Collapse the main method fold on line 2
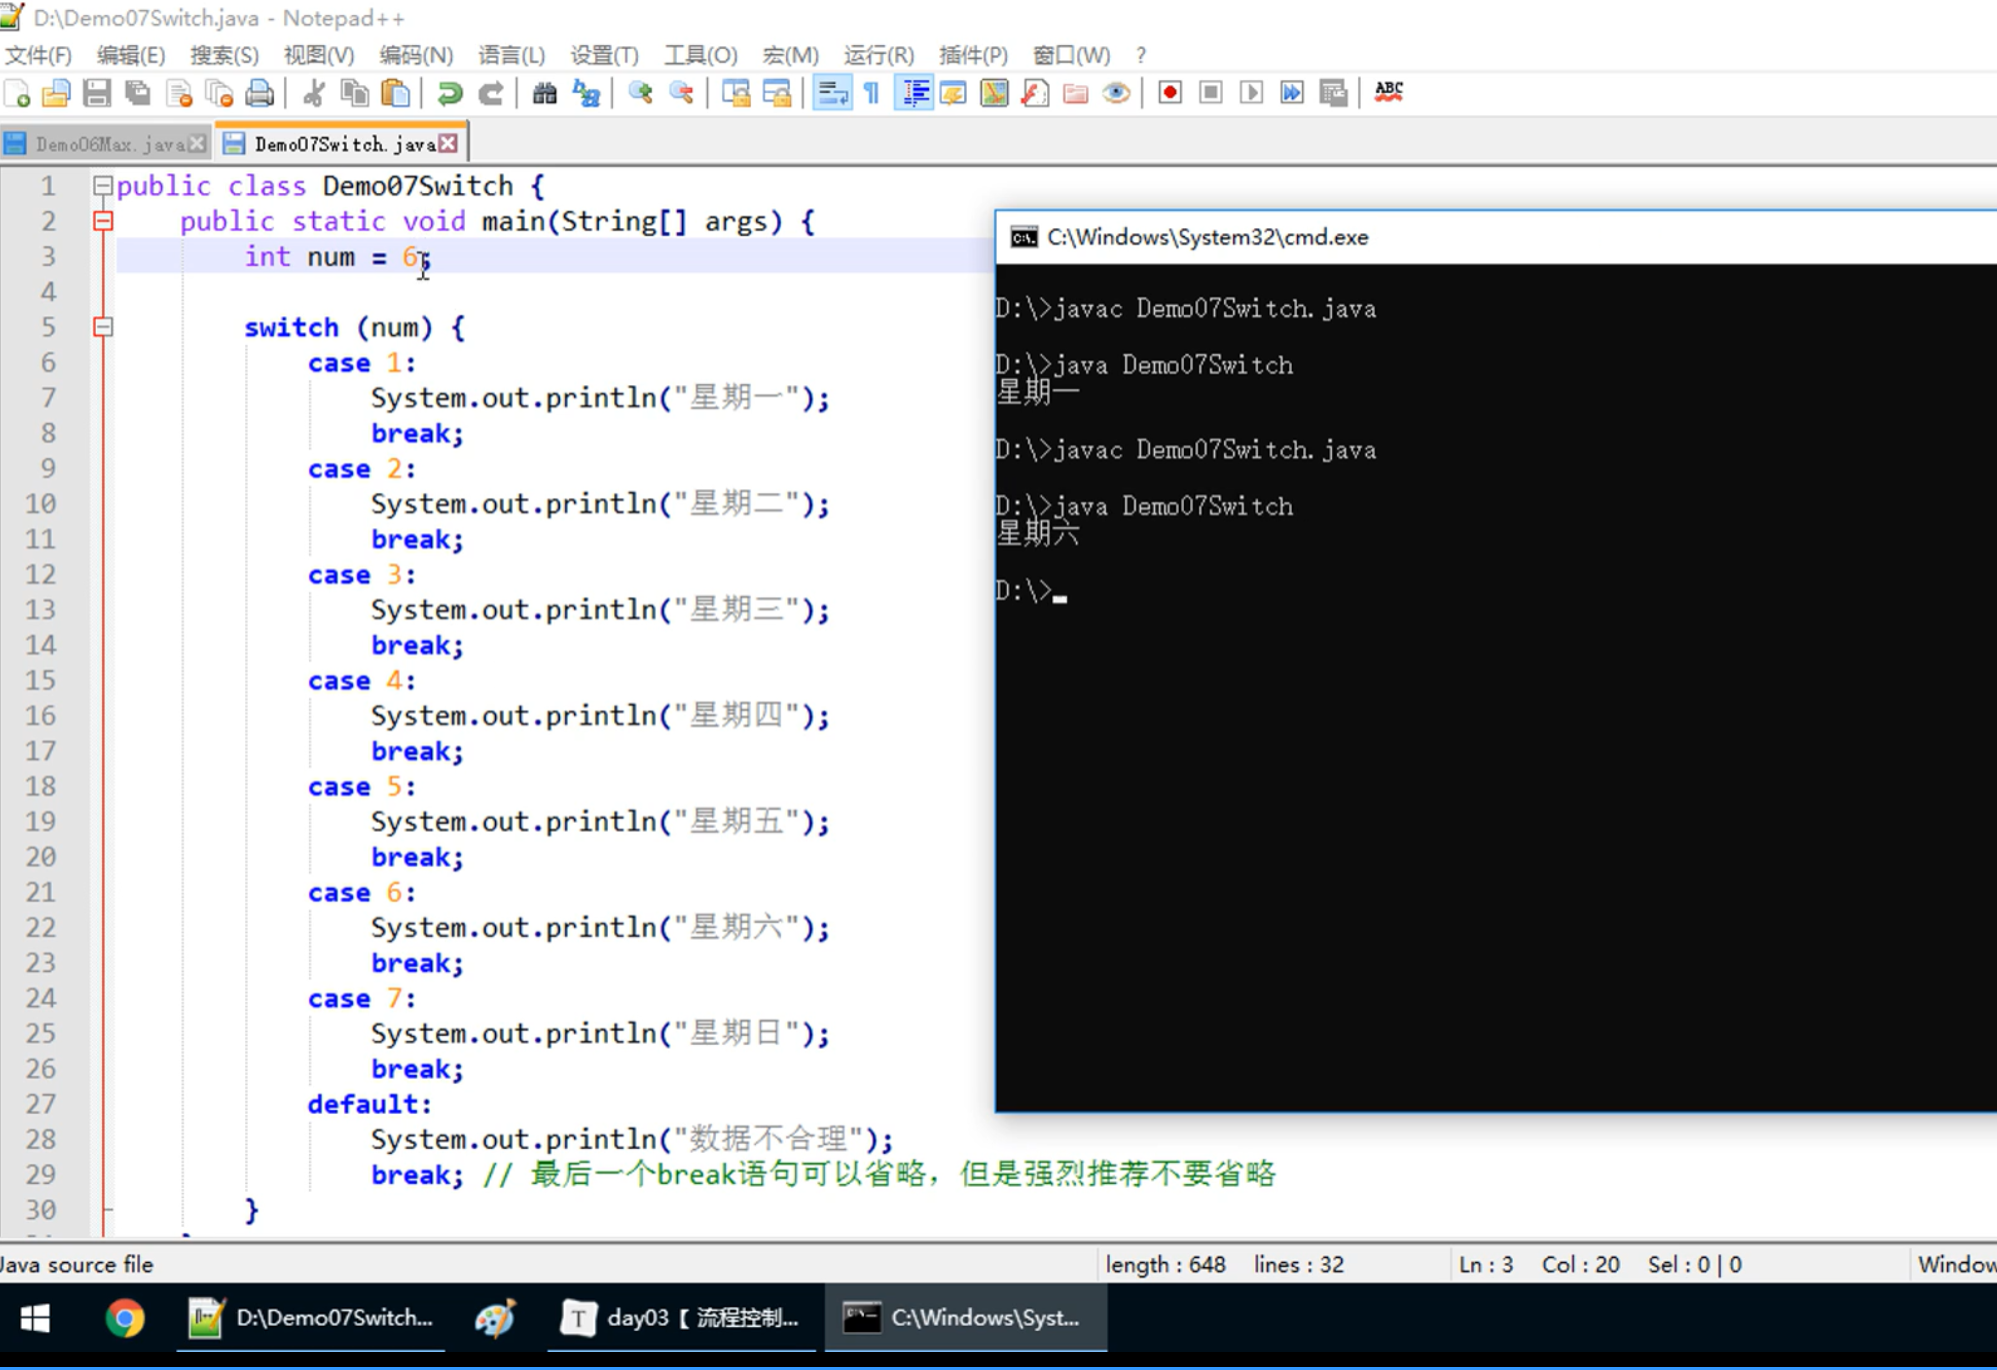This screenshot has width=1997, height=1370. (102, 221)
